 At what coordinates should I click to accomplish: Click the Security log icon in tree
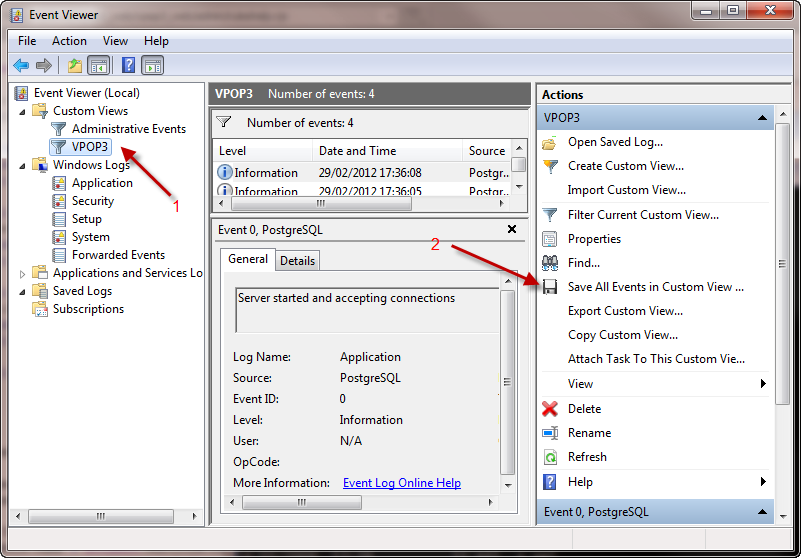(x=59, y=201)
